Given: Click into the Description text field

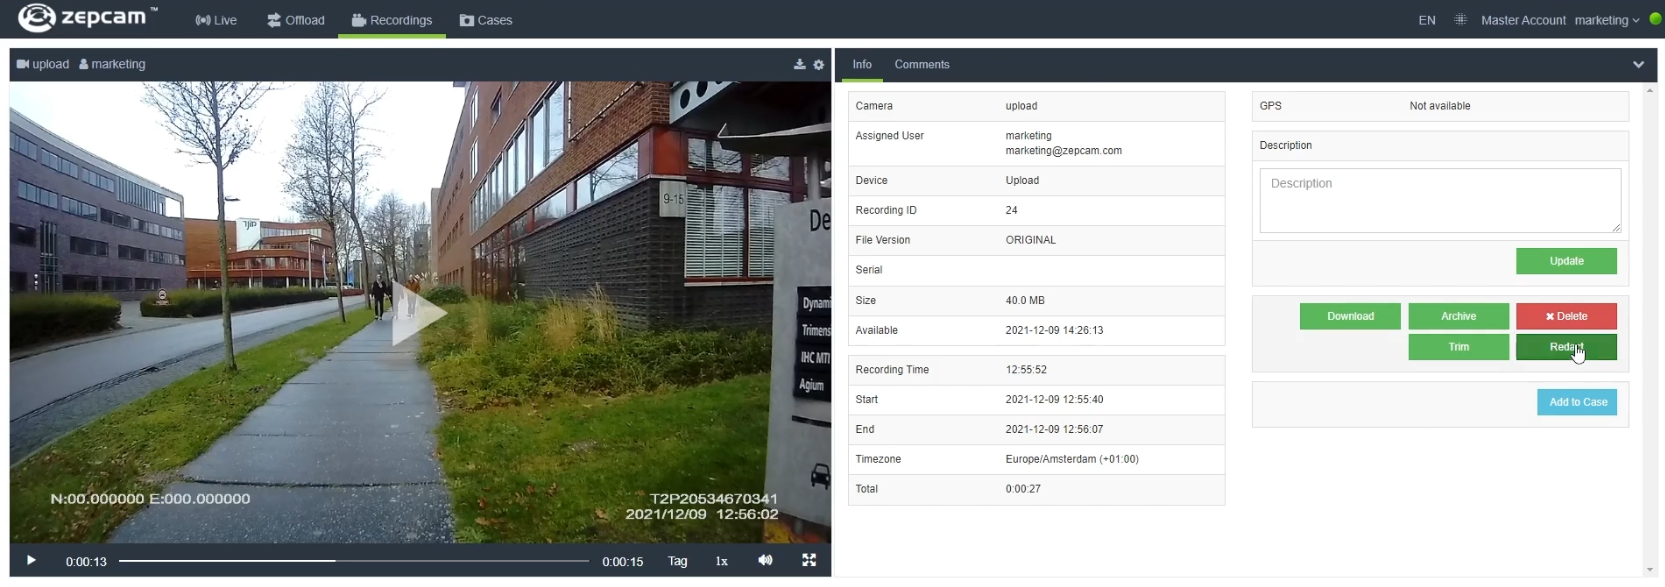Looking at the screenshot, I should [1440, 200].
